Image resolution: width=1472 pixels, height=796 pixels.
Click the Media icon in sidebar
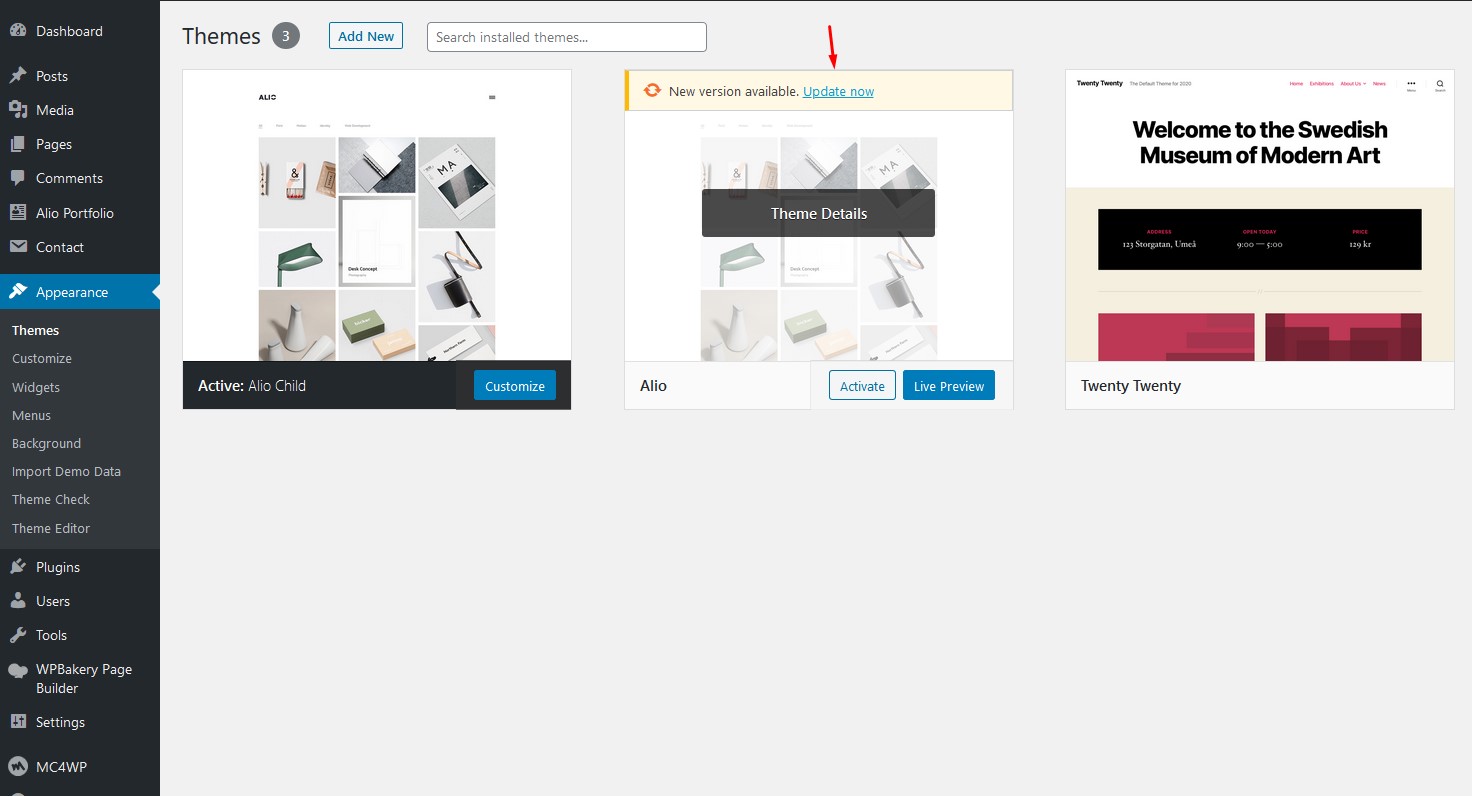(x=18, y=110)
